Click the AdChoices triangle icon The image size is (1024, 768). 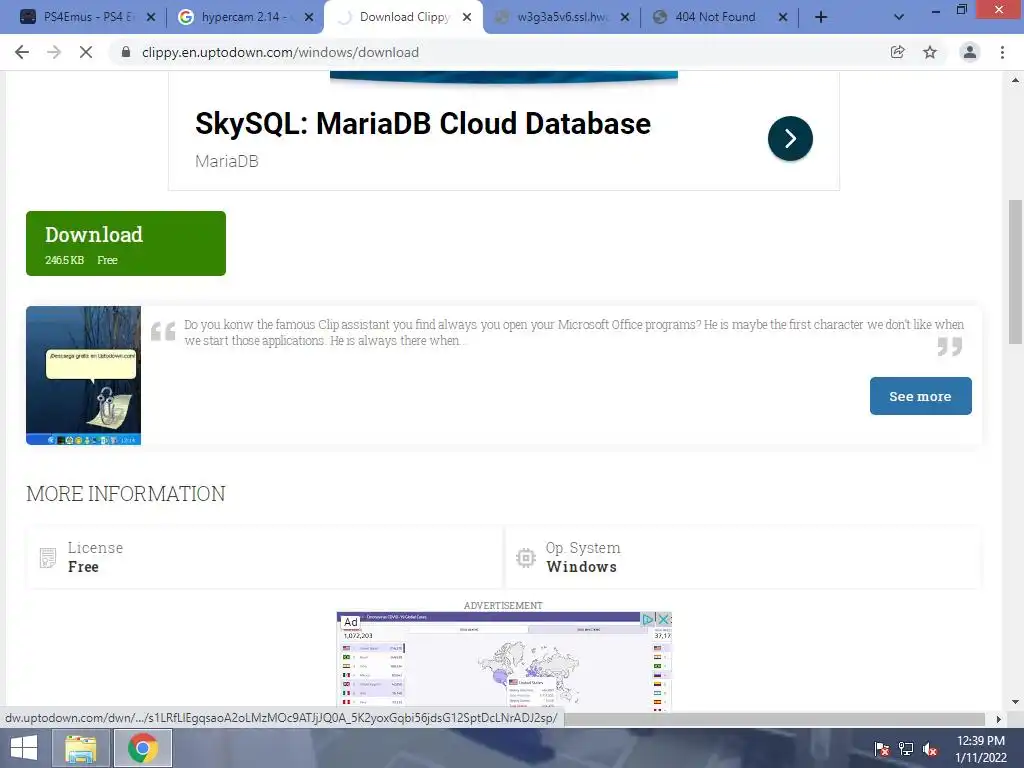click(x=648, y=619)
